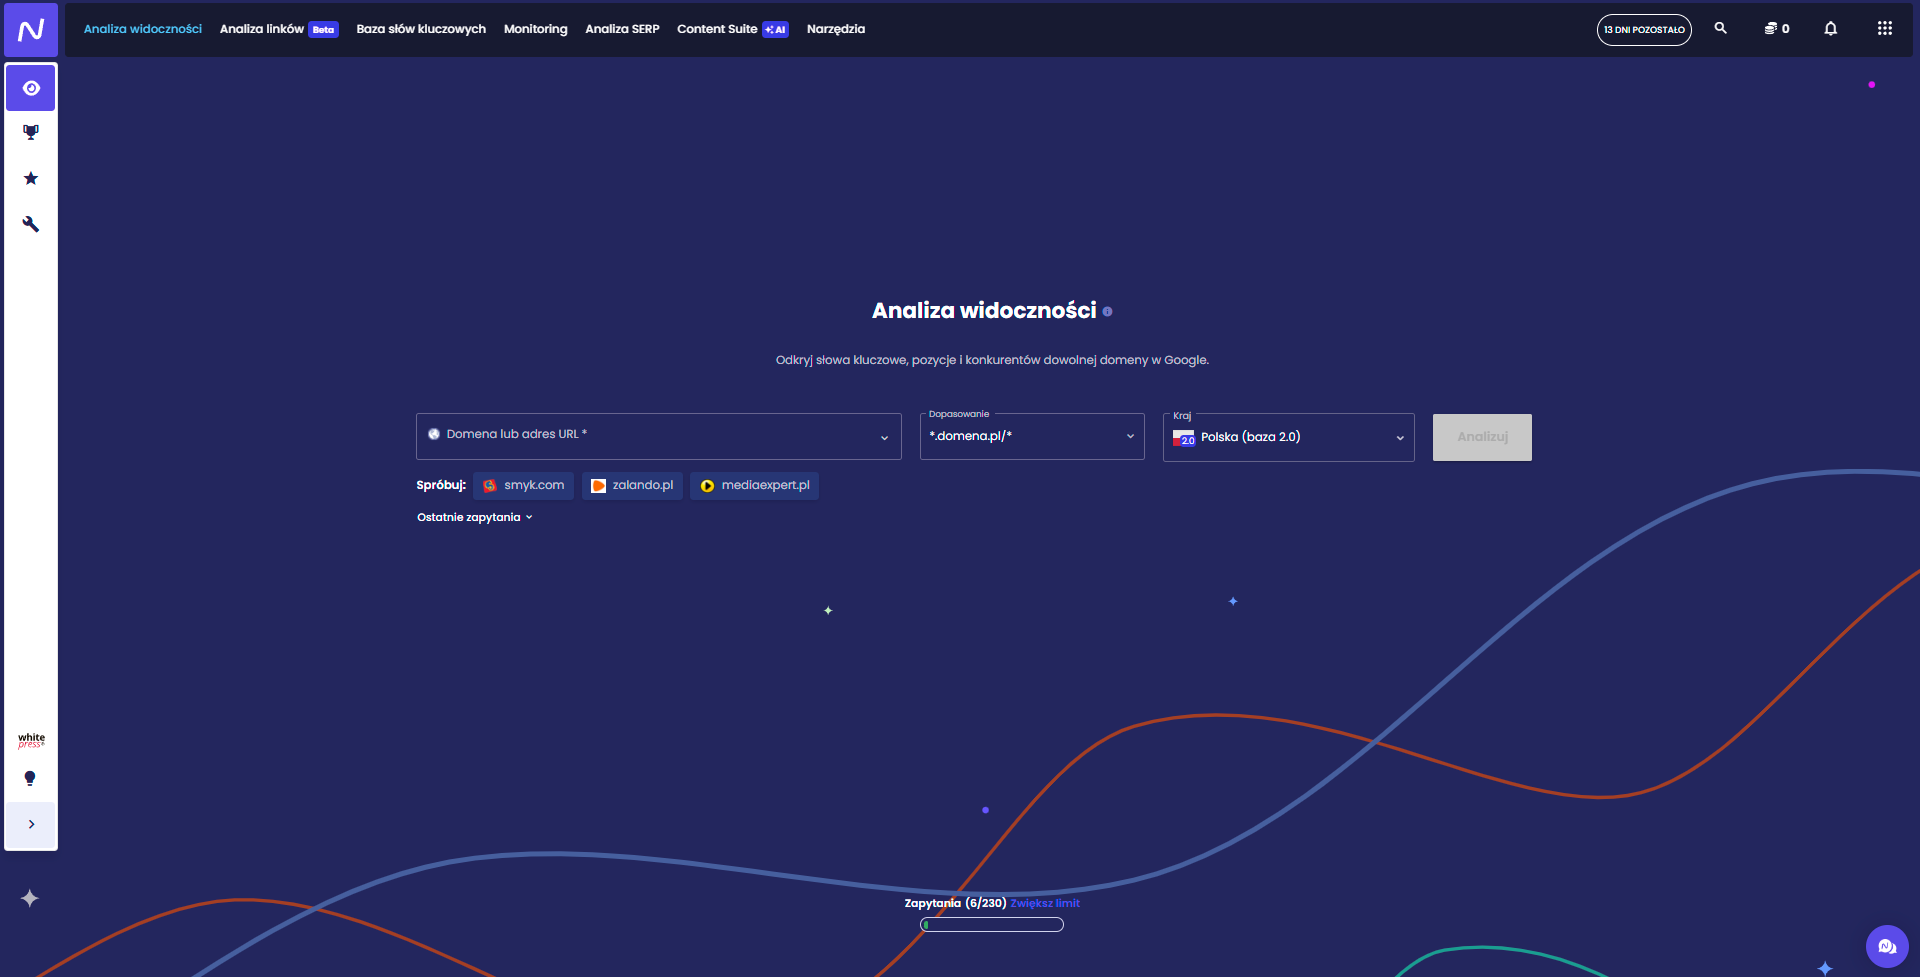Open the chat support bubble
1920x977 pixels.
[1886, 946]
